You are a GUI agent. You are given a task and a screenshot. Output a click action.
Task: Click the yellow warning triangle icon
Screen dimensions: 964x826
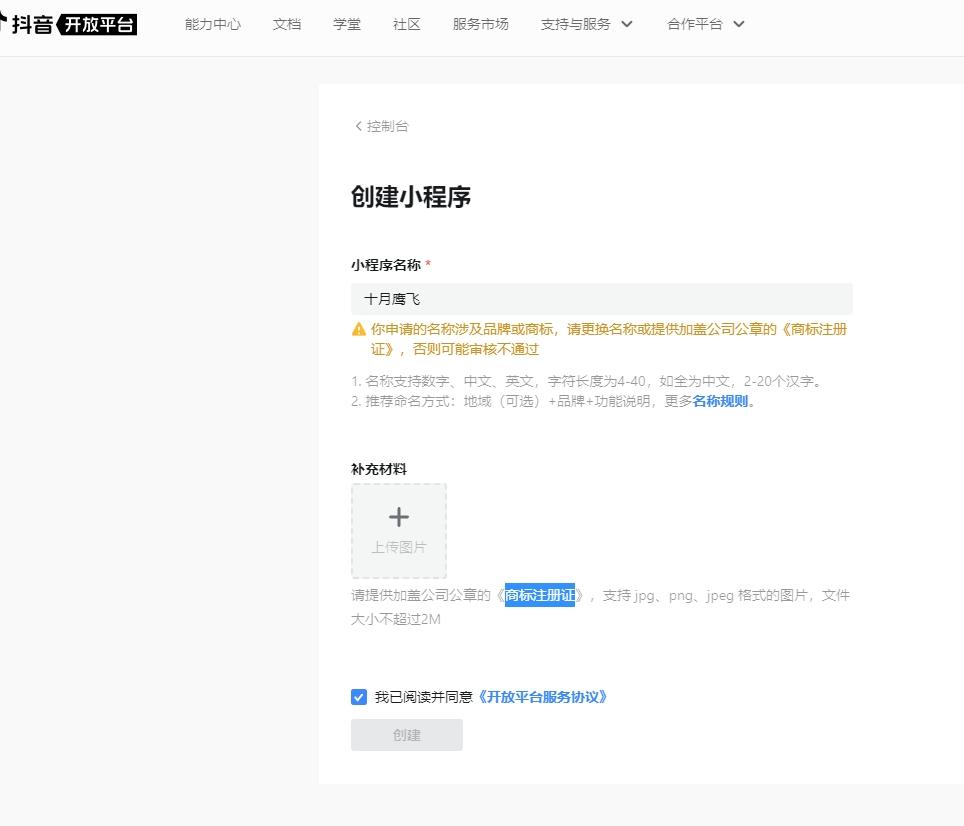359,329
